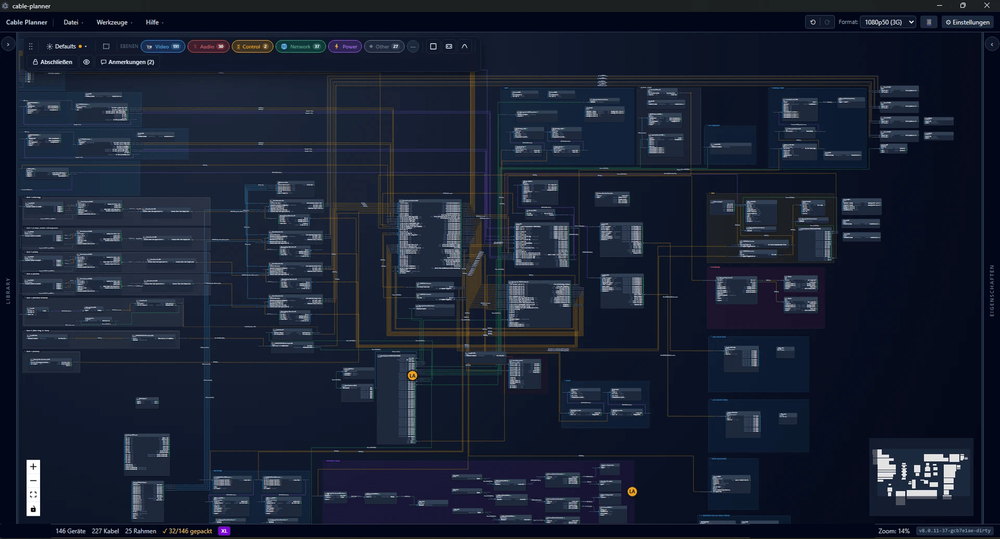This screenshot has height=539, width=1000.
Task: Click the undo icon
Action: click(x=812, y=22)
